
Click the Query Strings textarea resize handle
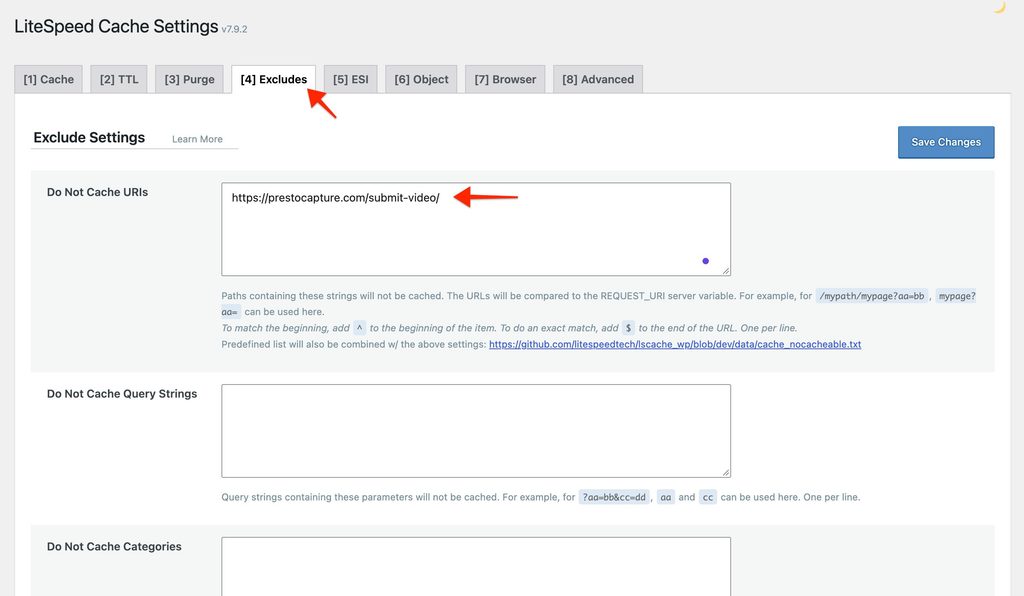pos(726,472)
